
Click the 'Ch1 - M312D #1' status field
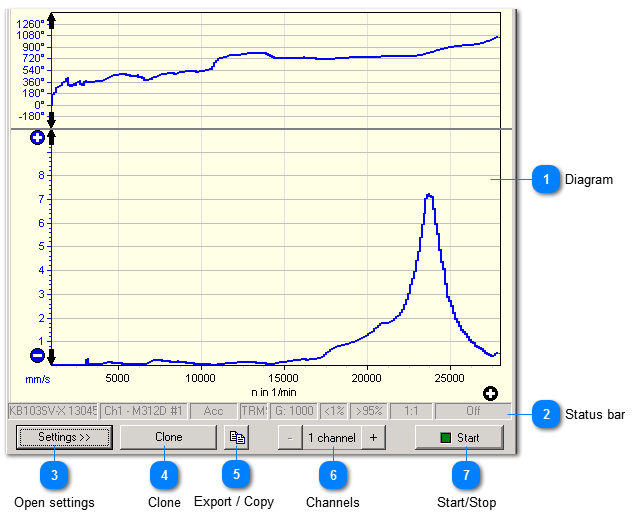[x=142, y=410]
